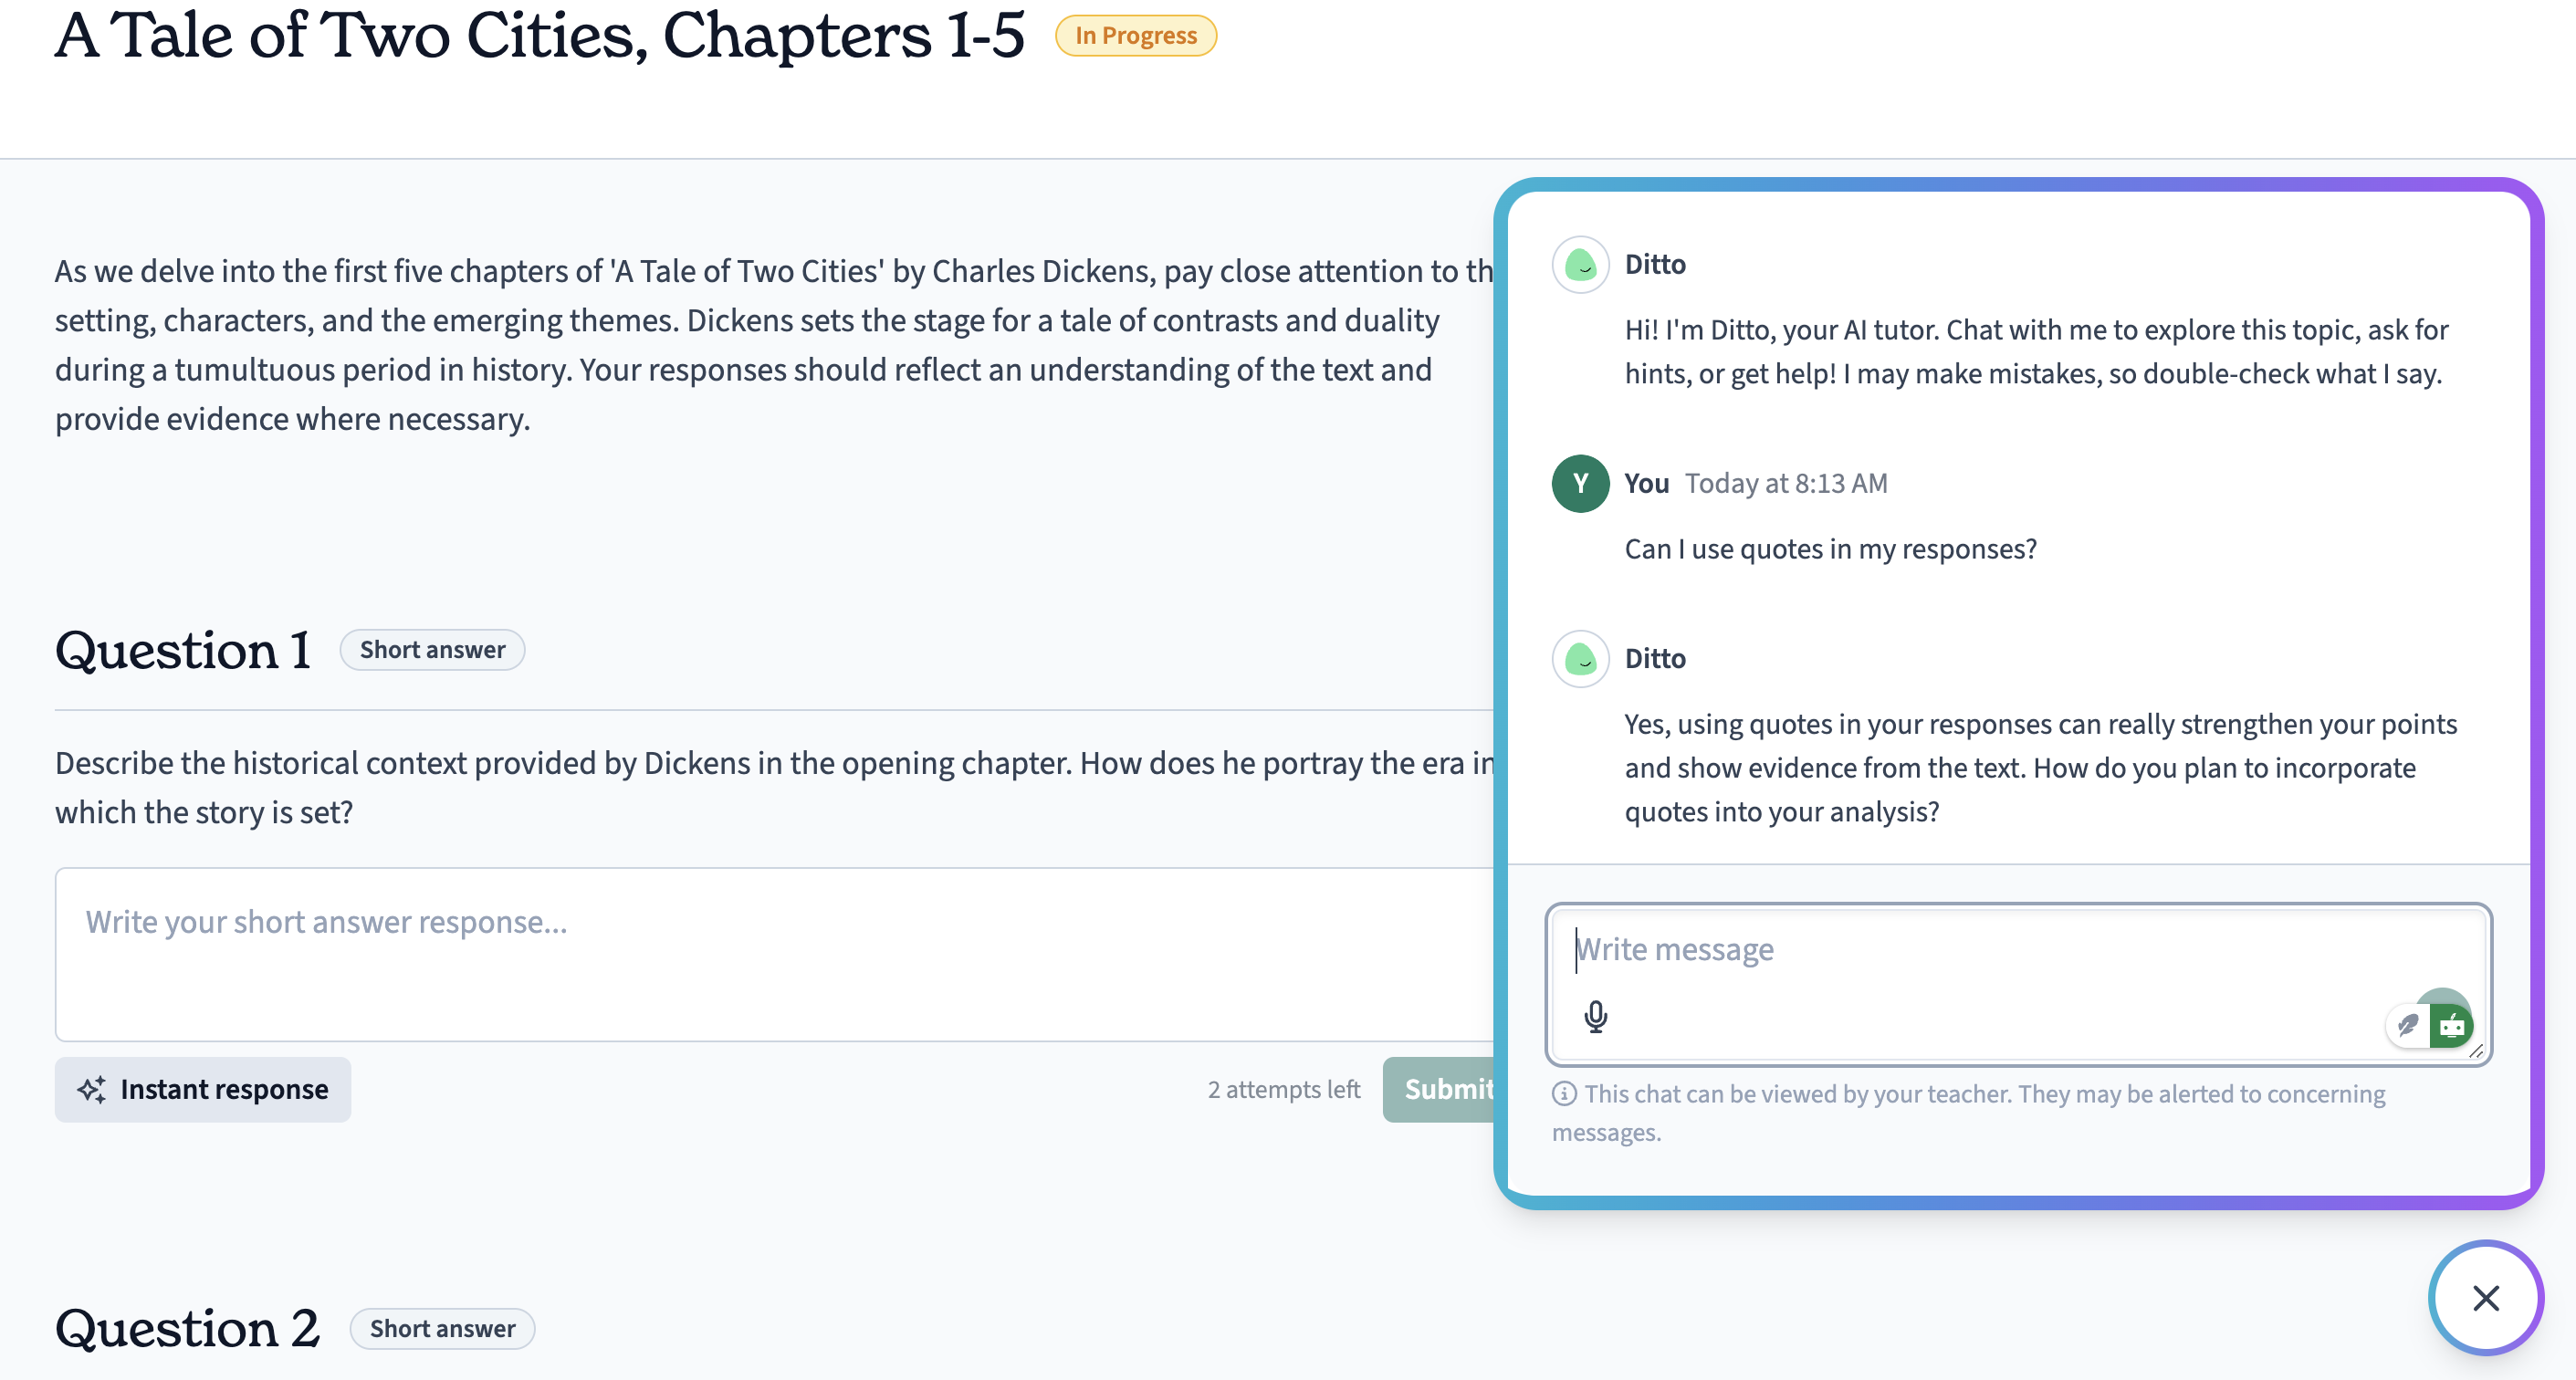Click the sparkle icon on Instant response
This screenshot has height=1380, width=2576.
click(x=92, y=1089)
